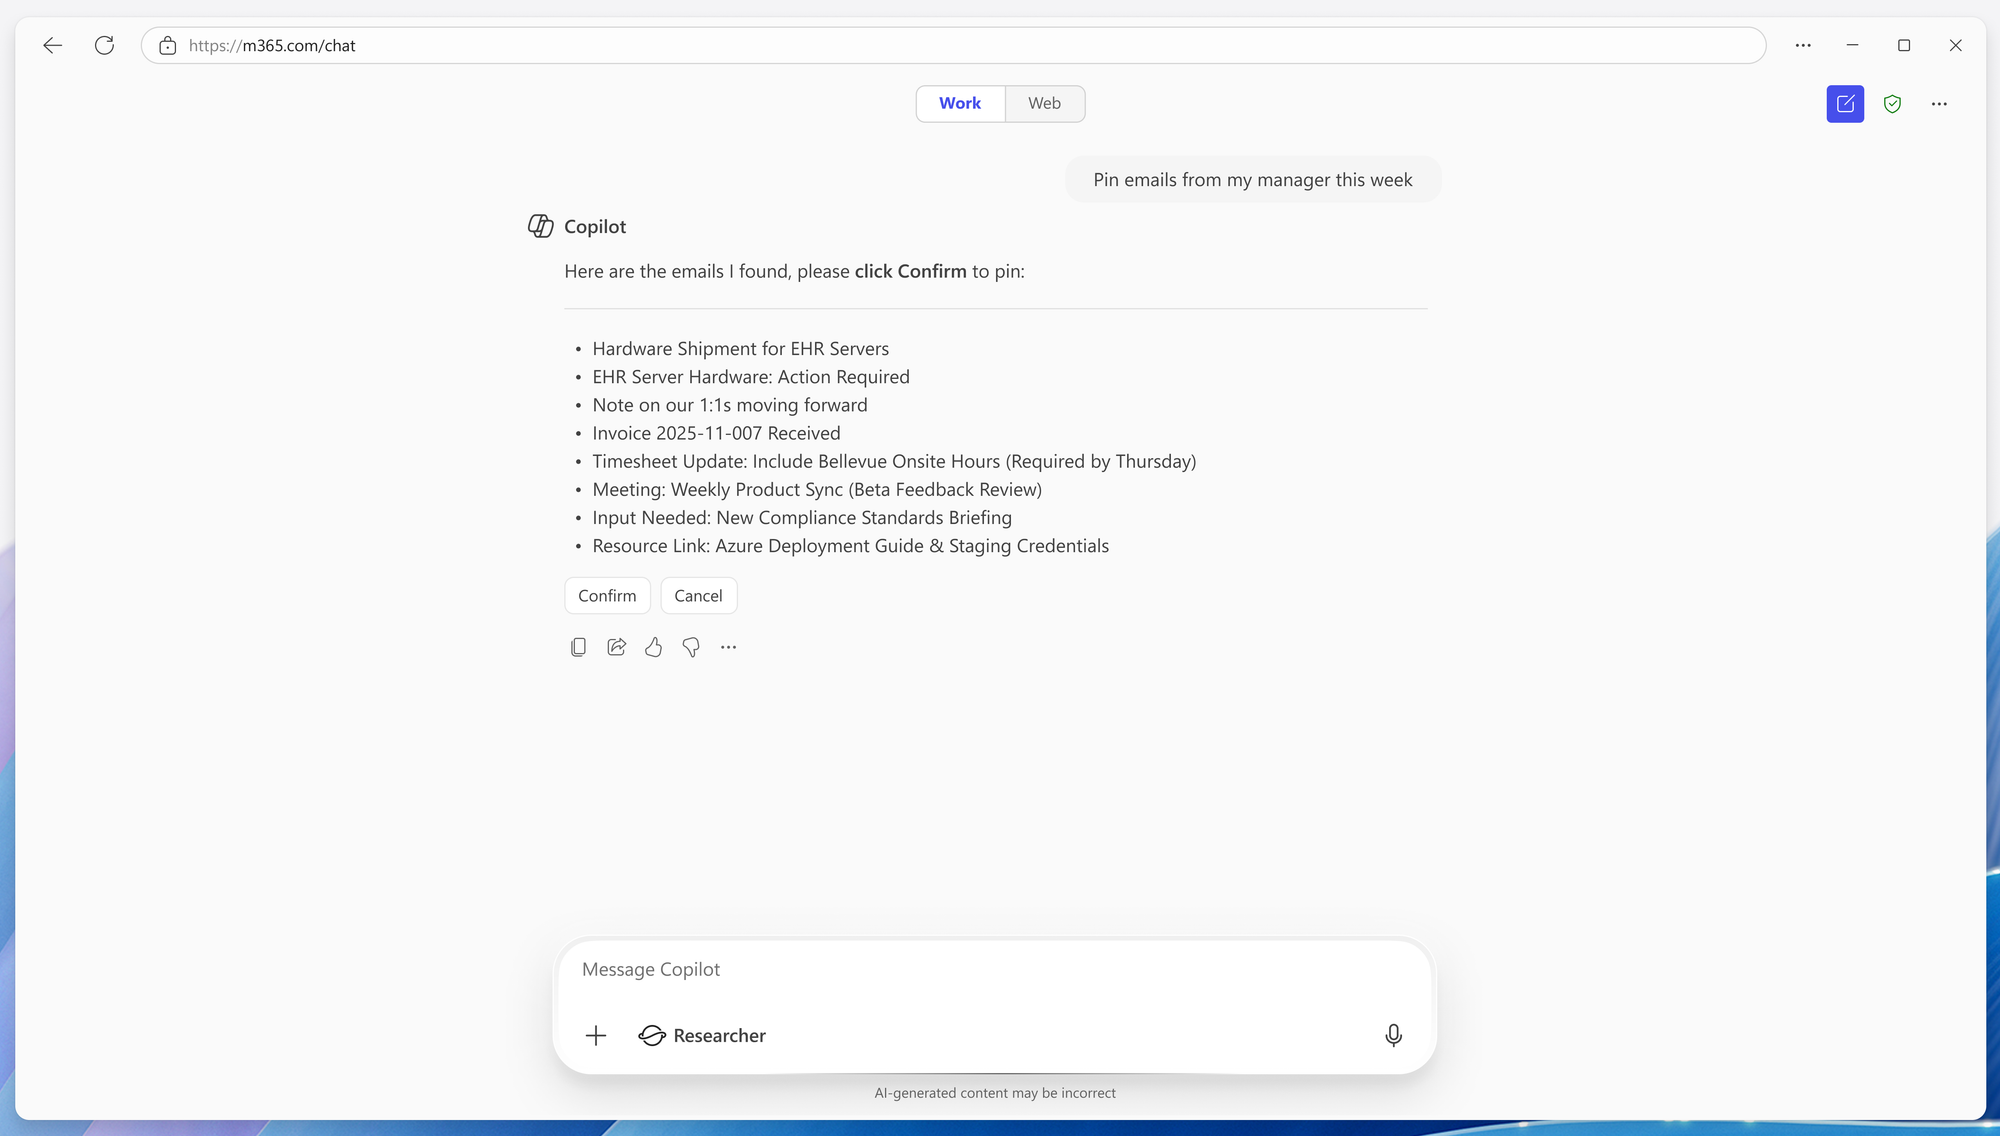Start voice input with microphone icon
2000x1136 pixels.
click(x=1393, y=1035)
